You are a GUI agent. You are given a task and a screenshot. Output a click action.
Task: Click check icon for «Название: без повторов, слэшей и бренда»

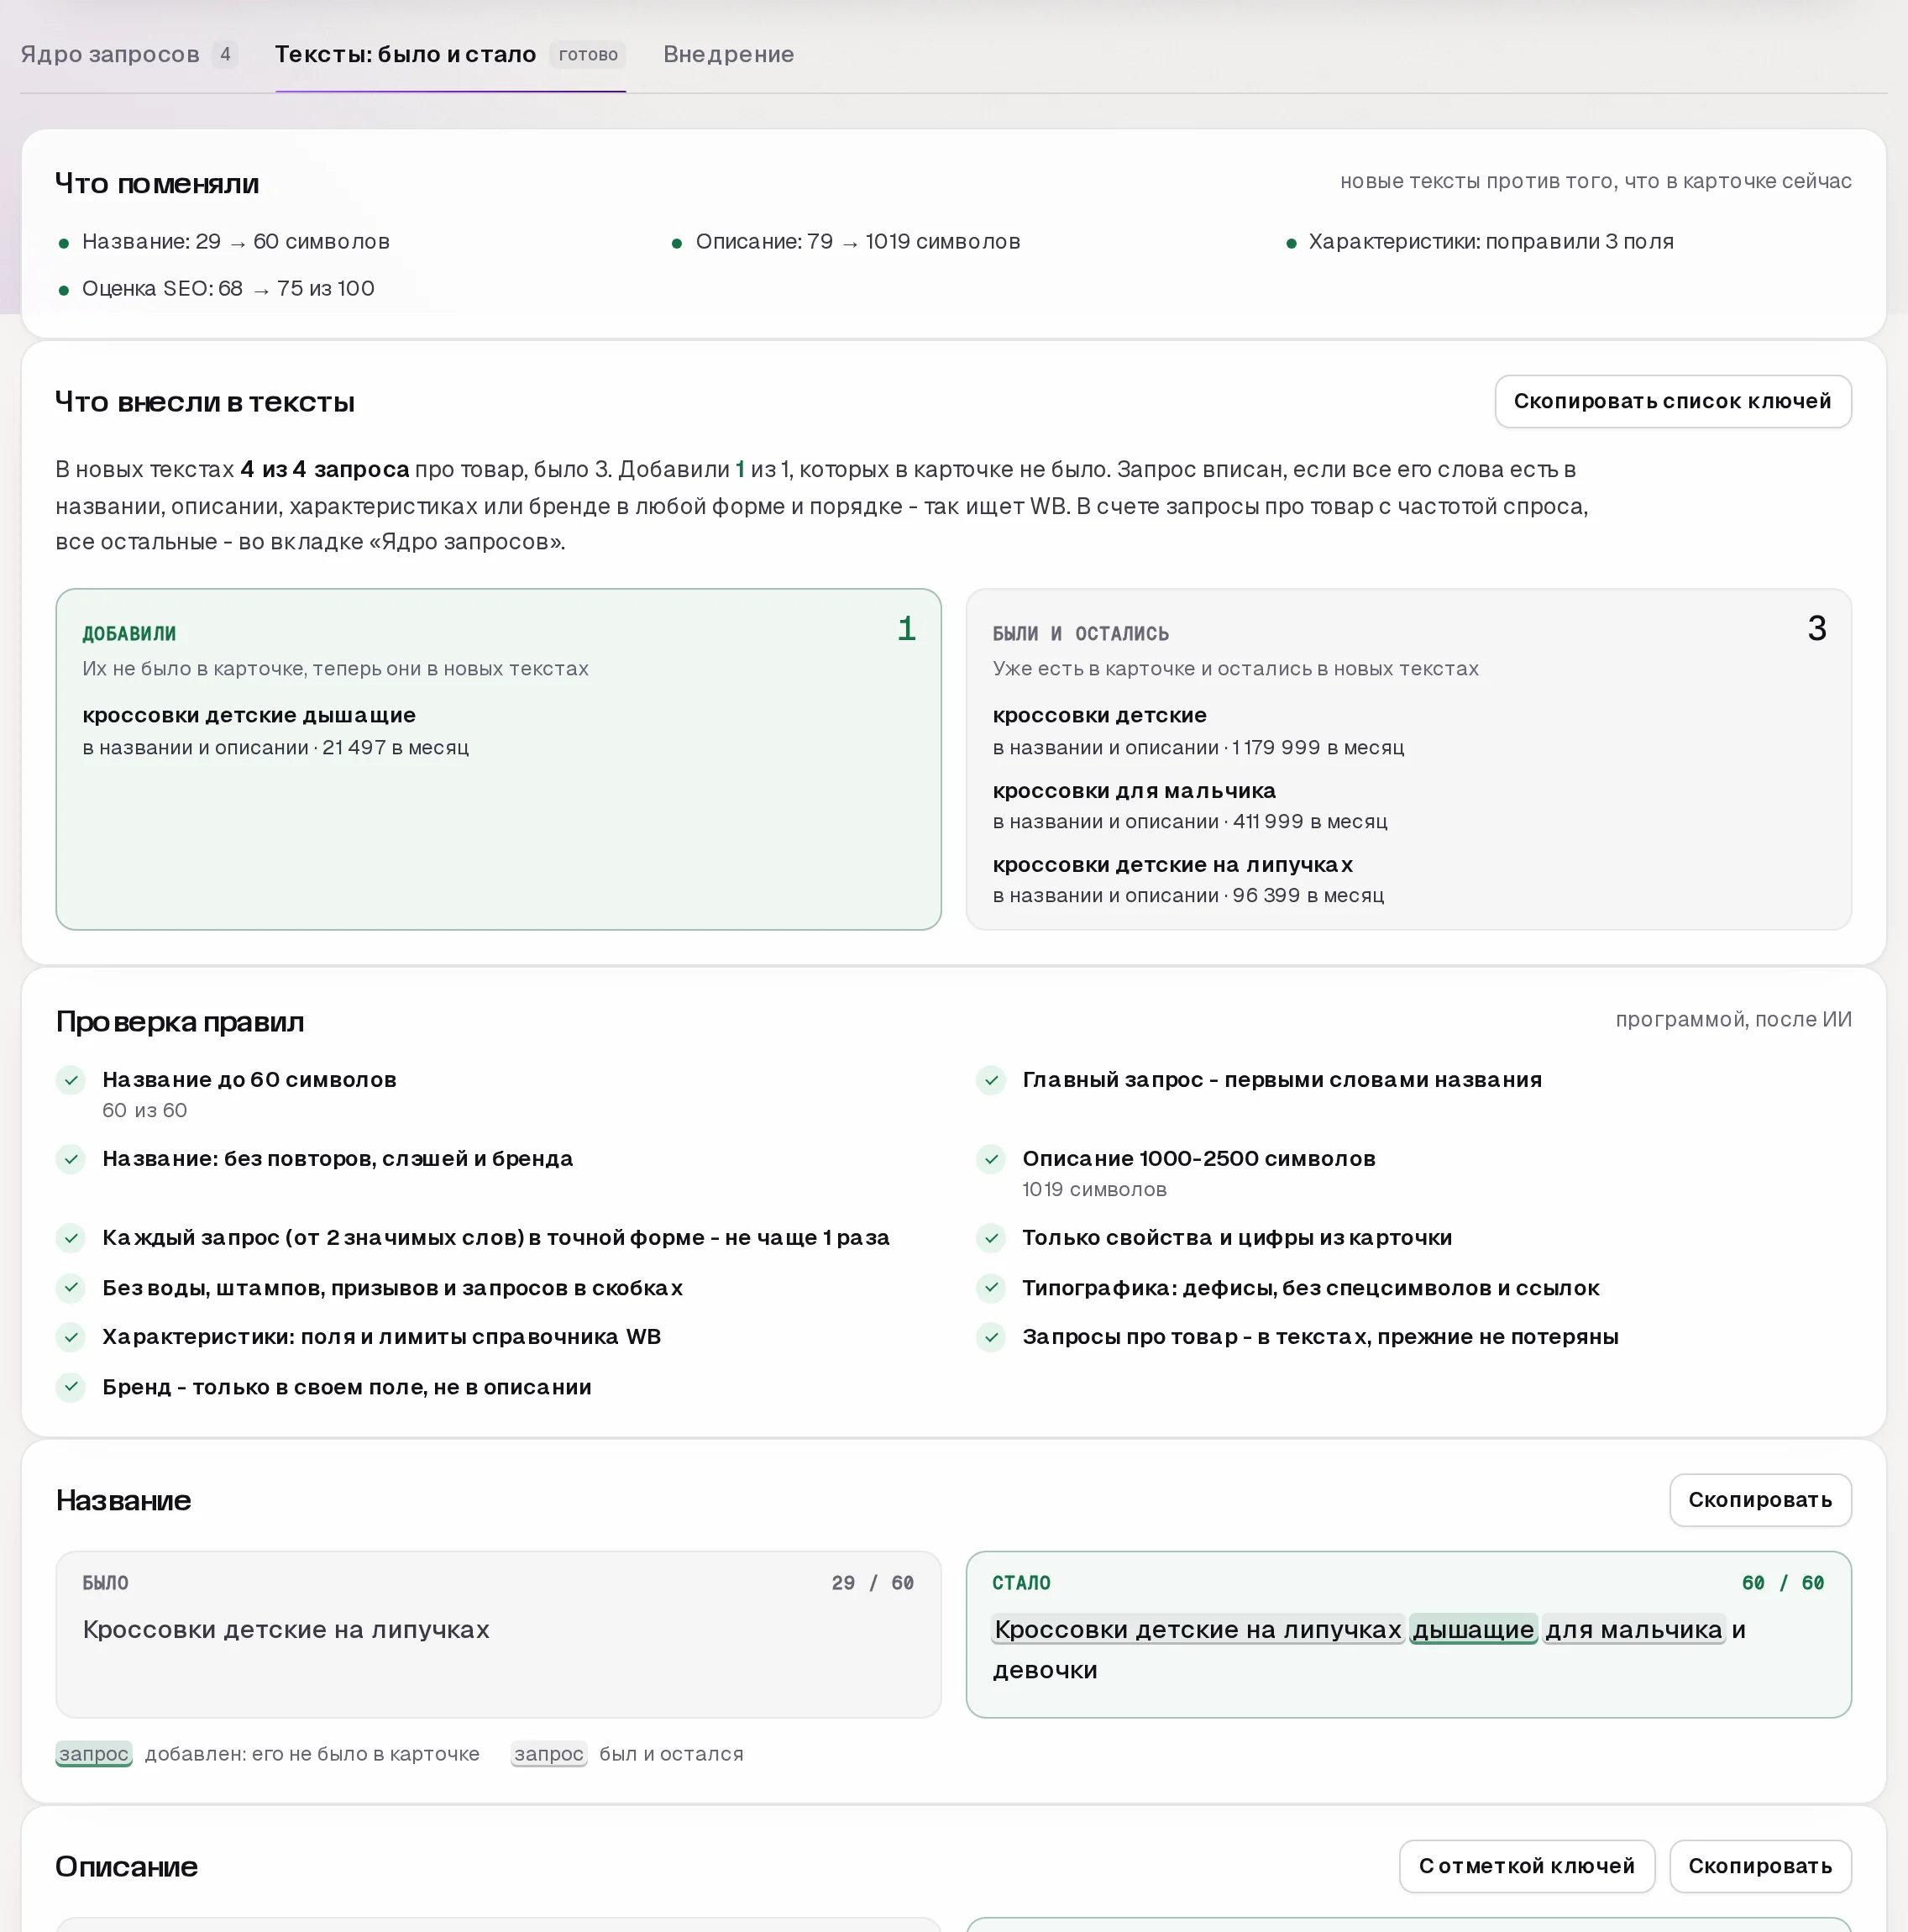(x=71, y=1159)
